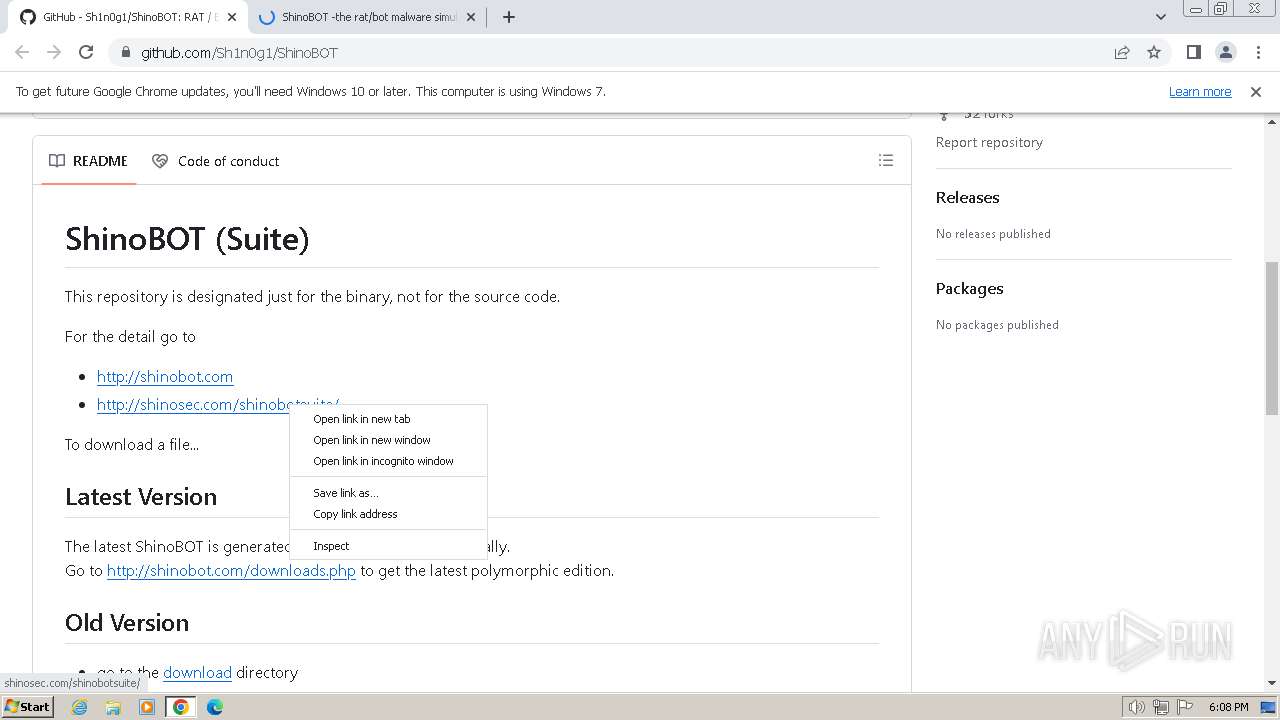The image size is (1280, 720).
Task: Click the page vertical scrollbar
Action: pos(1271,340)
